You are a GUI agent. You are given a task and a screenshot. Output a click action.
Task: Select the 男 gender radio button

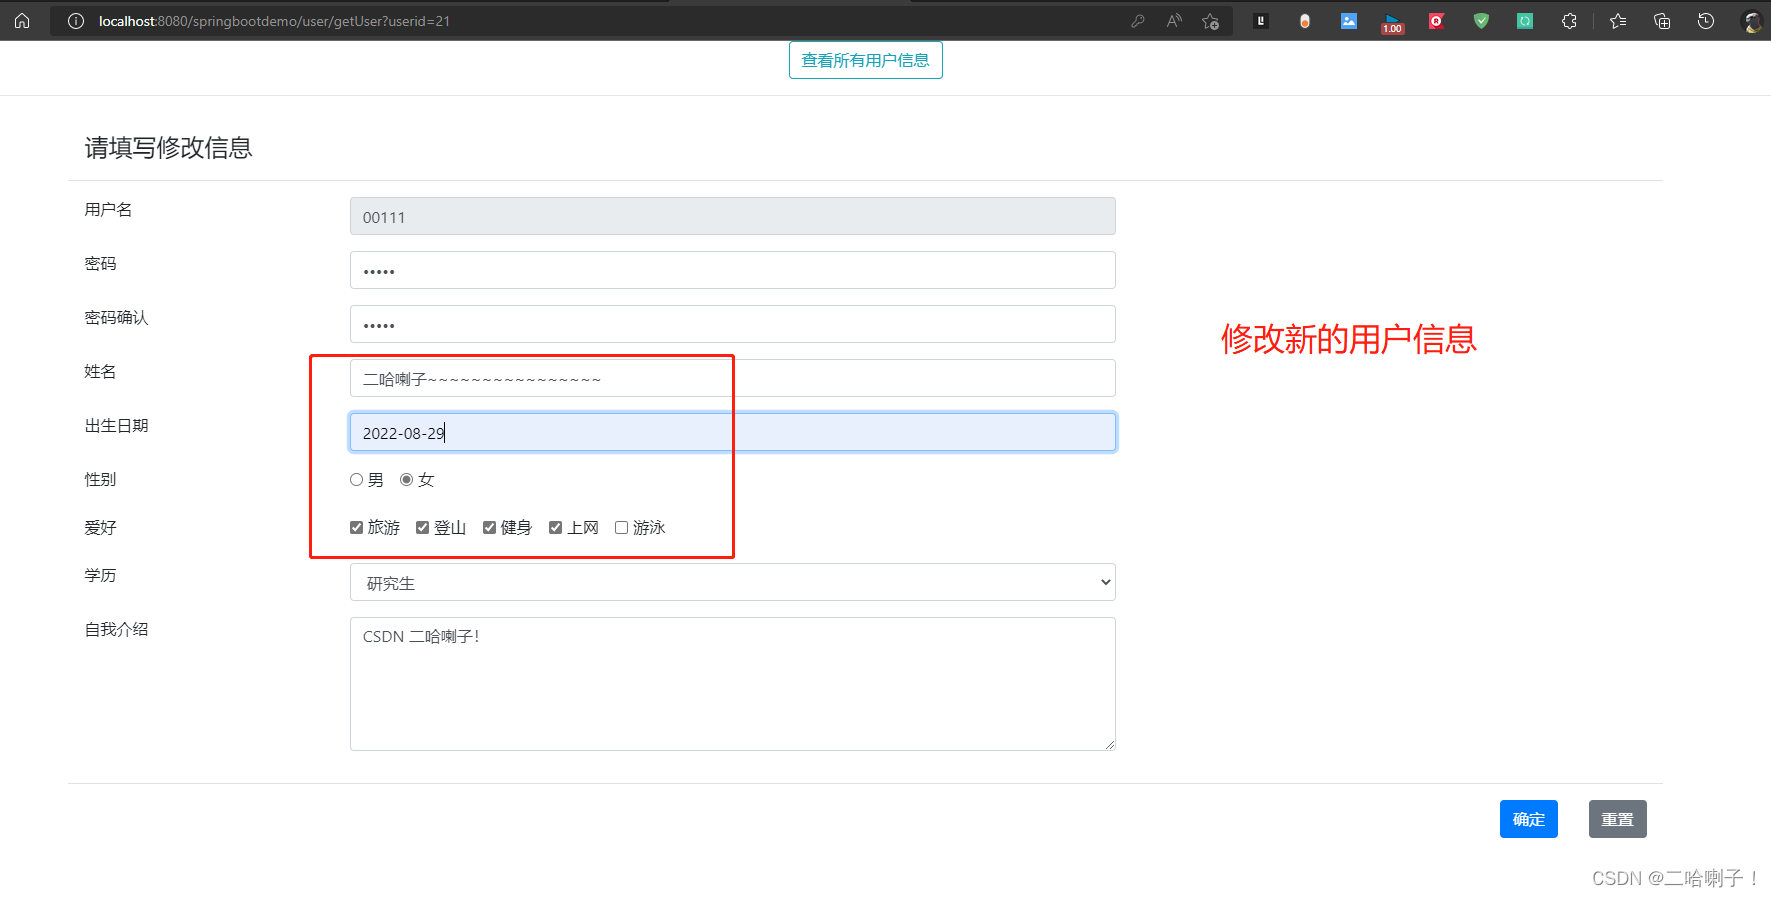[356, 480]
